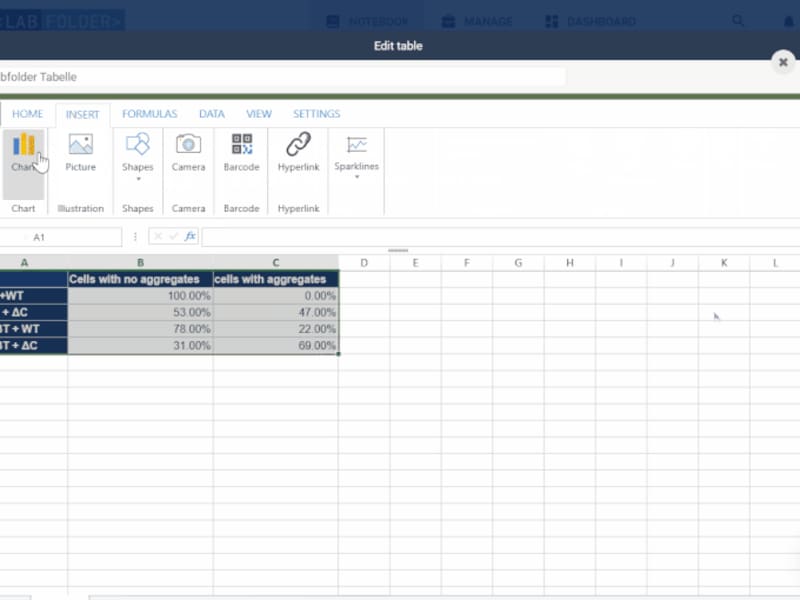The image size is (800, 600).
Task: Open the search icon in top bar
Action: pos(738,21)
